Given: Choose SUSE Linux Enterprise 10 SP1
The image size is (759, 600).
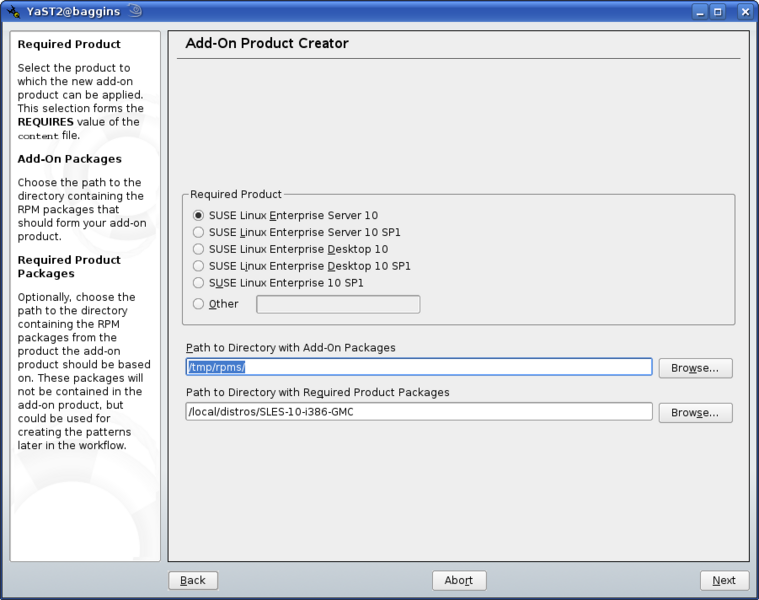Looking at the screenshot, I should 199,283.
